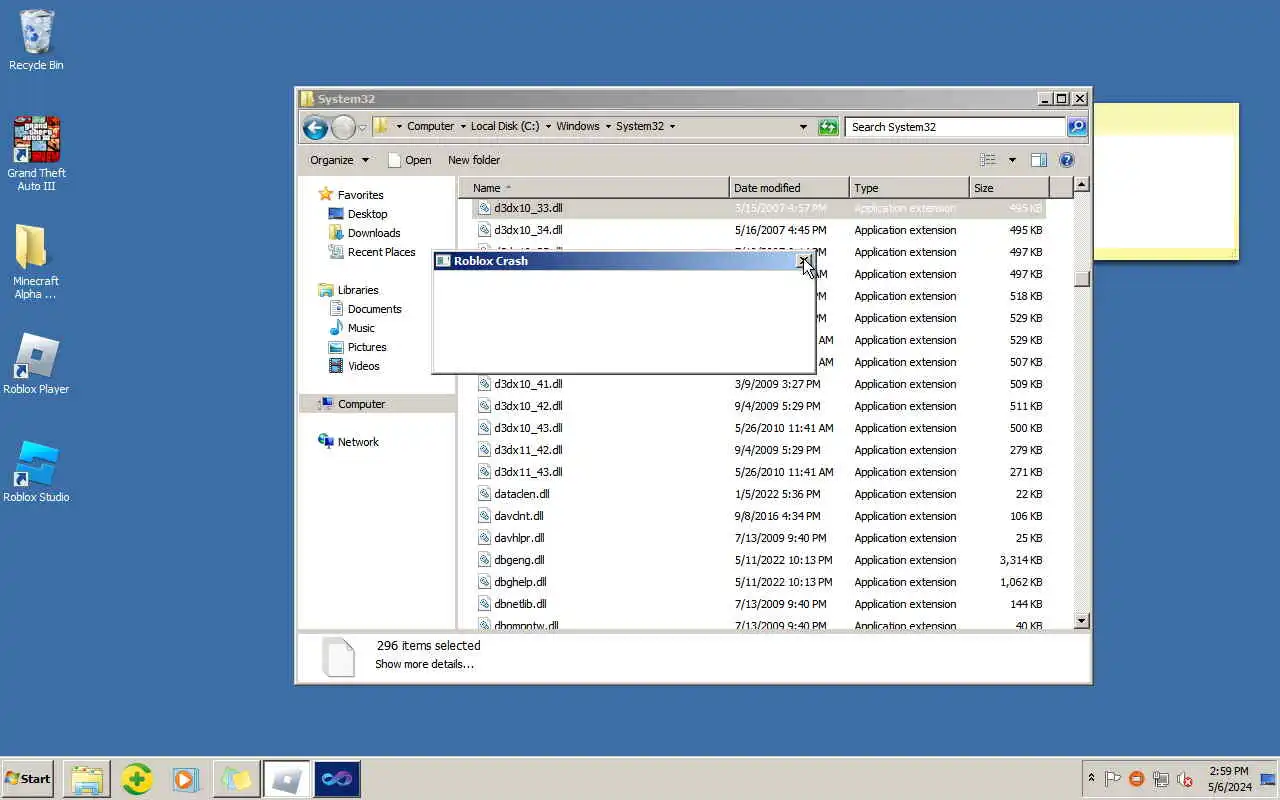Open the view options dropdown arrow
This screenshot has height=800, width=1280.
[x=1011, y=160]
